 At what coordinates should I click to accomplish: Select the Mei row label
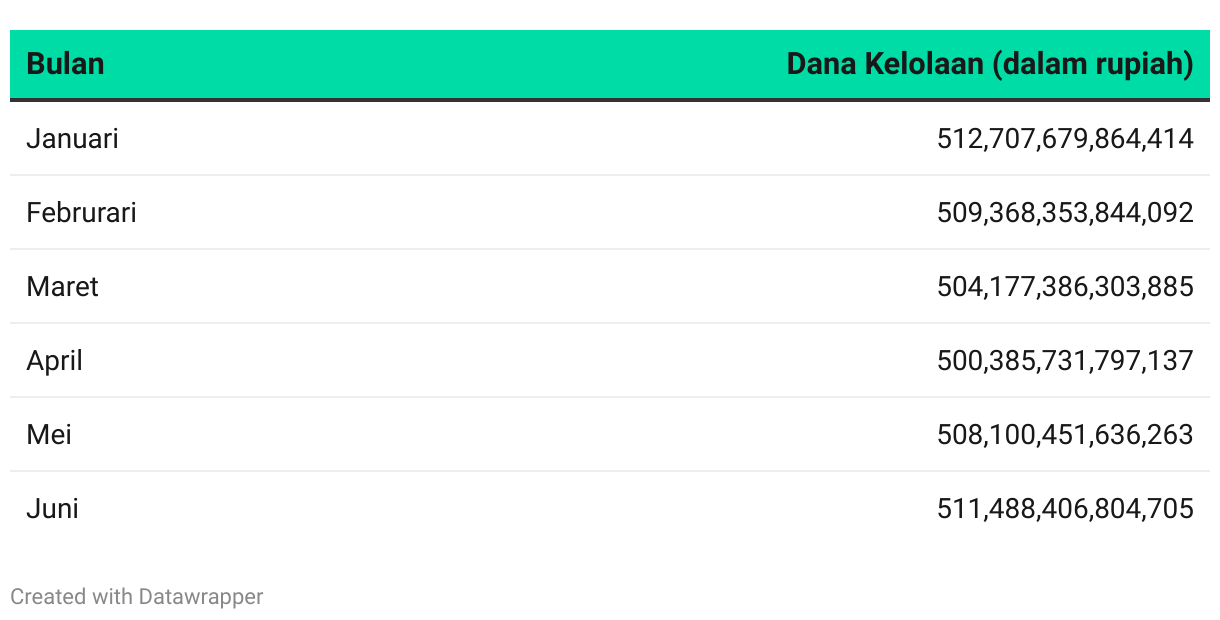point(49,434)
